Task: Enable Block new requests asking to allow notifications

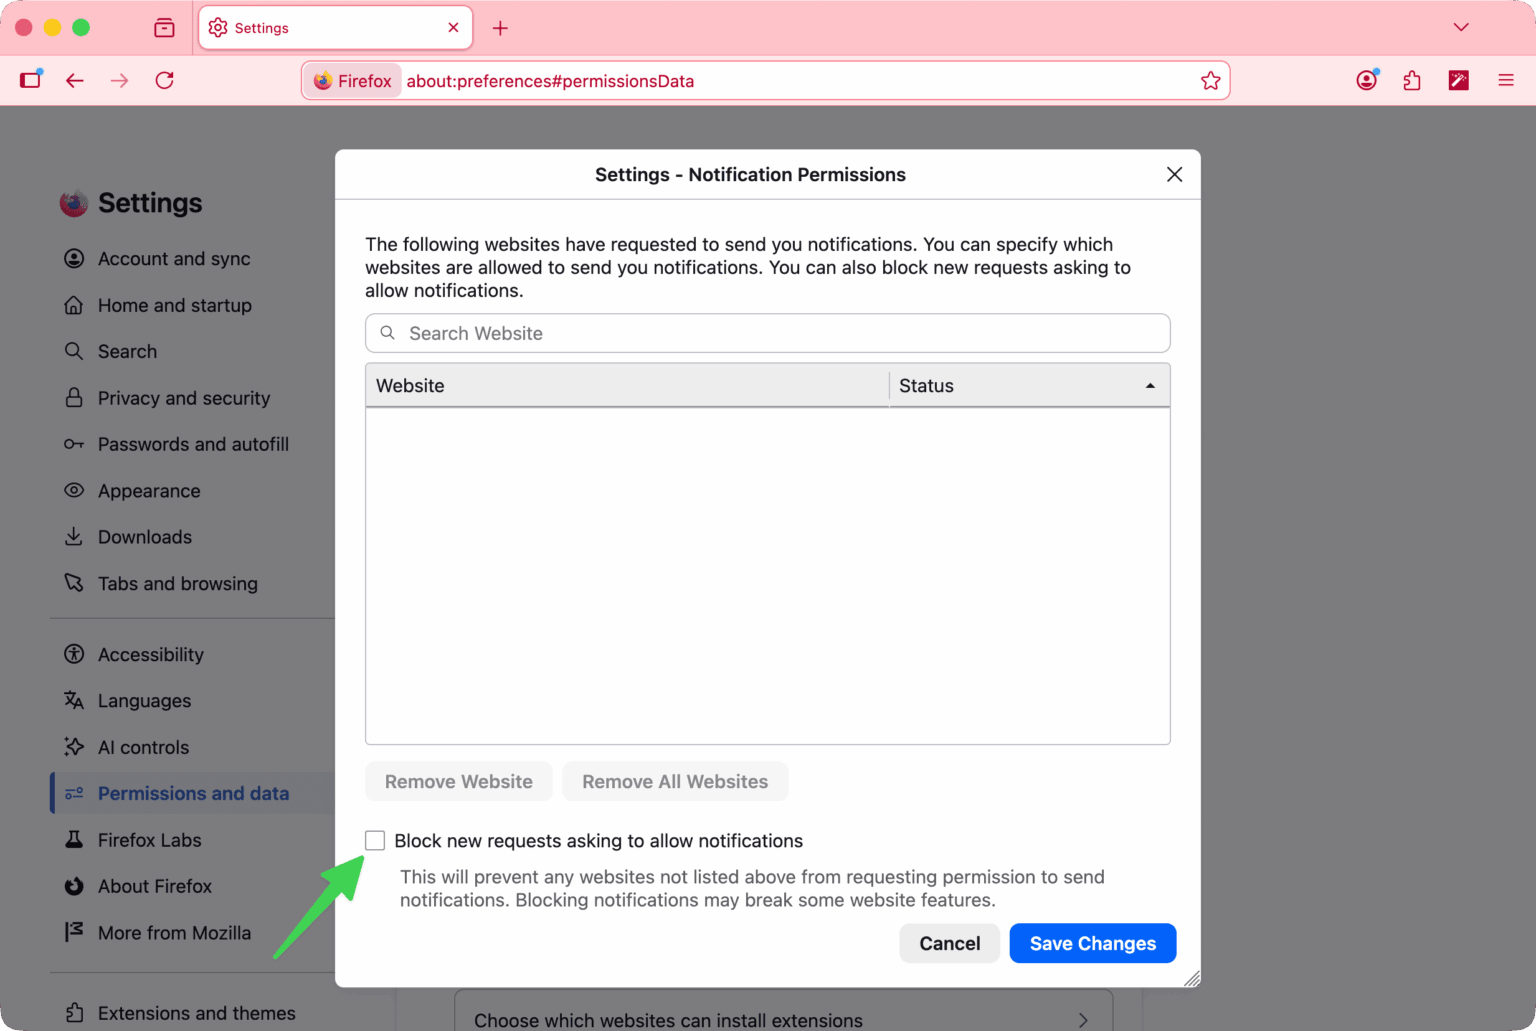Action: click(375, 841)
